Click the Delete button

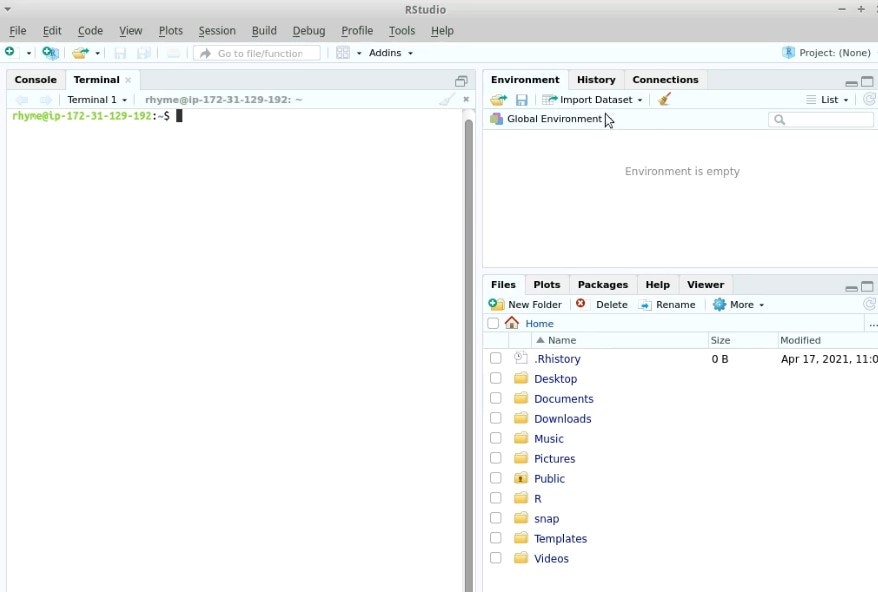[602, 305]
